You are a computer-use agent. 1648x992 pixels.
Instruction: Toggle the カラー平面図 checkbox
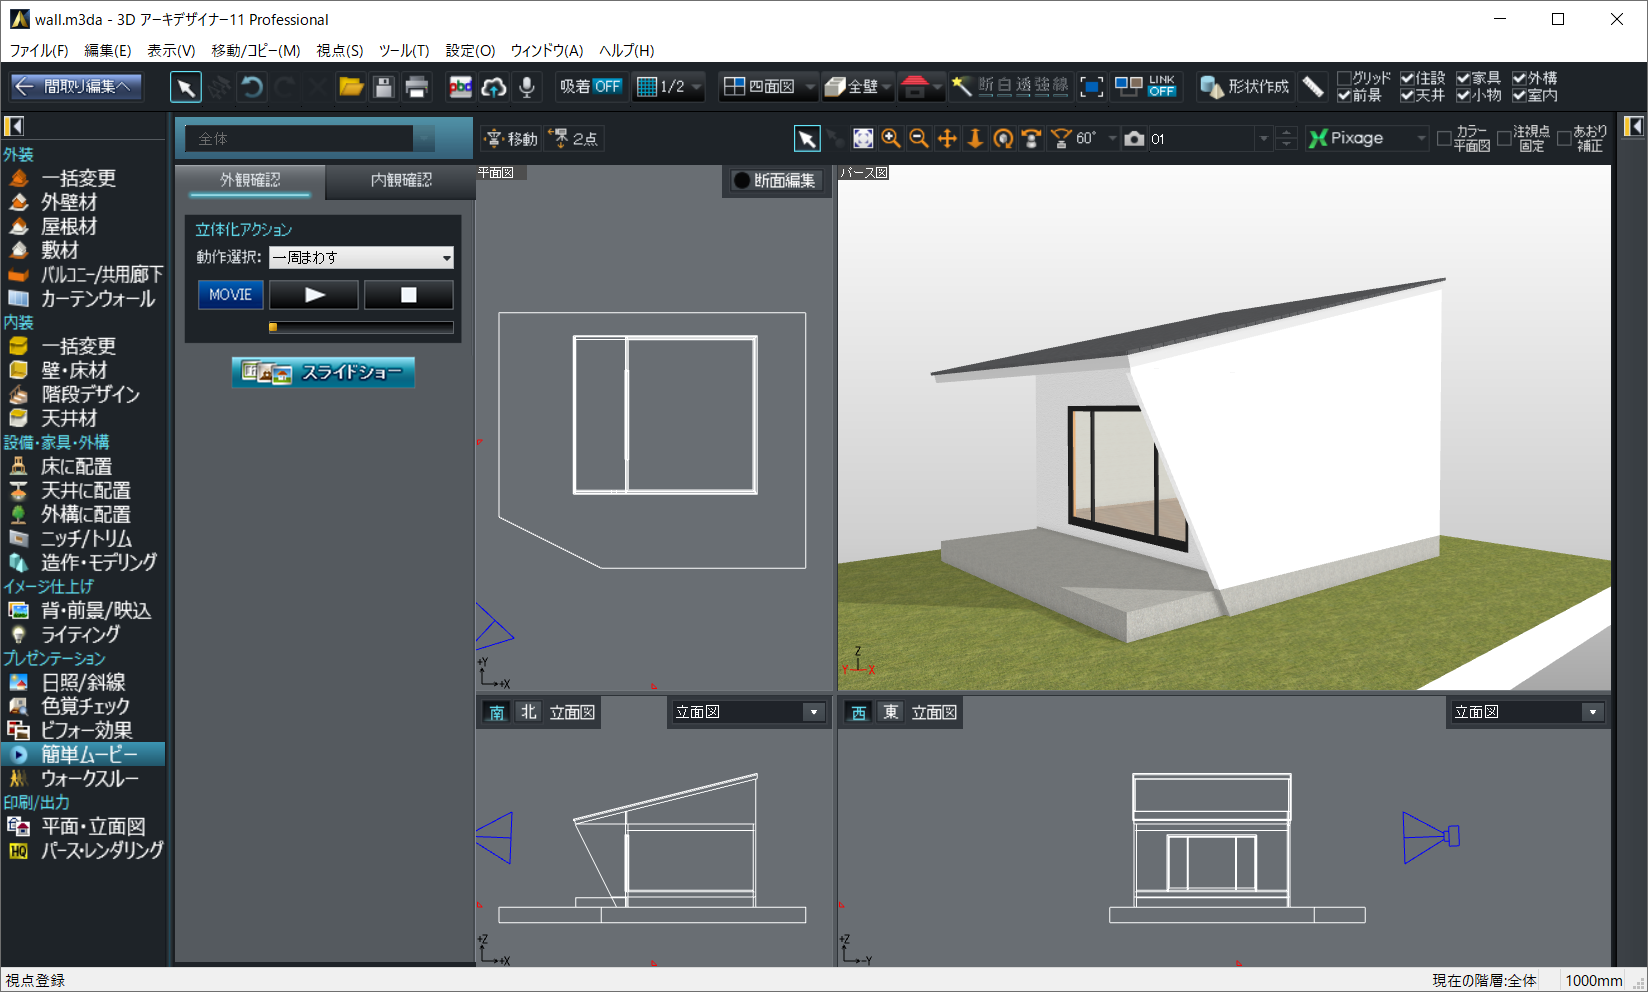point(1444,139)
